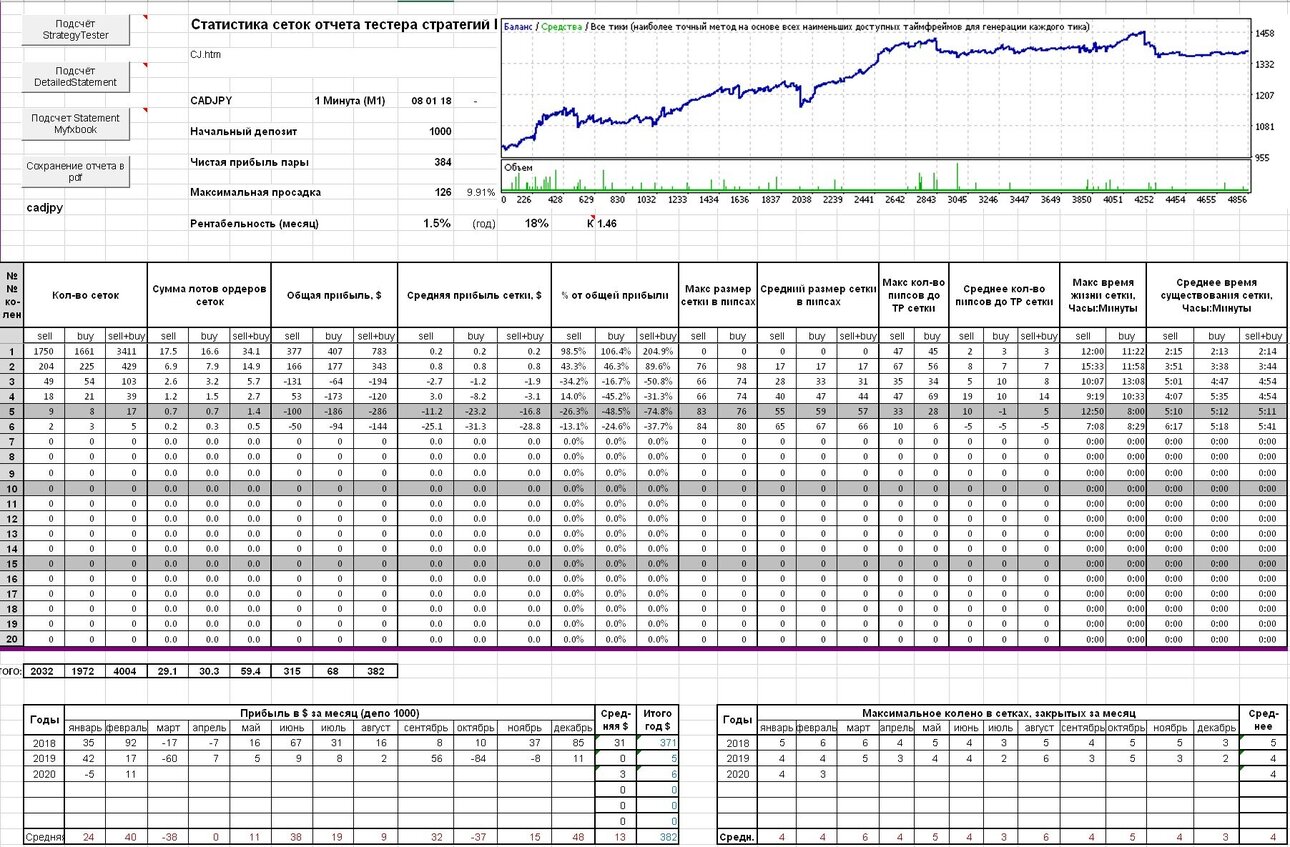Select 'Среднее время существования сетки' header
Screen dimensions: 1290x847
tap(1217, 295)
